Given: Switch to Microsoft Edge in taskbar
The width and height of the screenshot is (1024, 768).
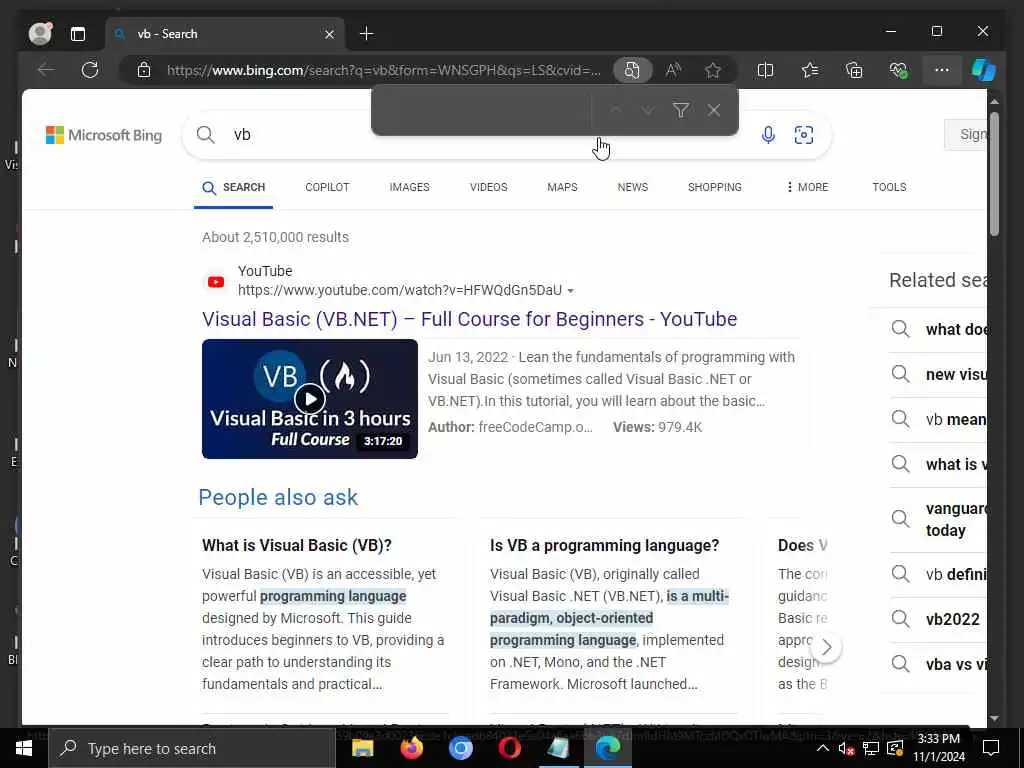Looking at the screenshot, I should click(607, 748).
